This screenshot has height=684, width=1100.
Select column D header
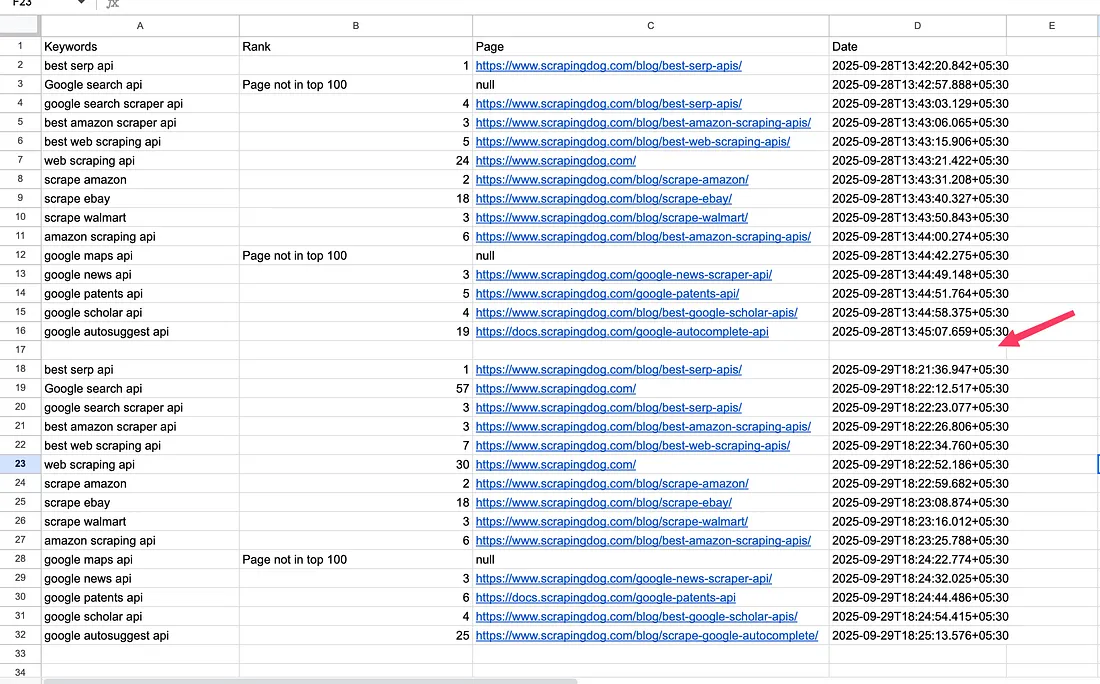tap(917, 26)
